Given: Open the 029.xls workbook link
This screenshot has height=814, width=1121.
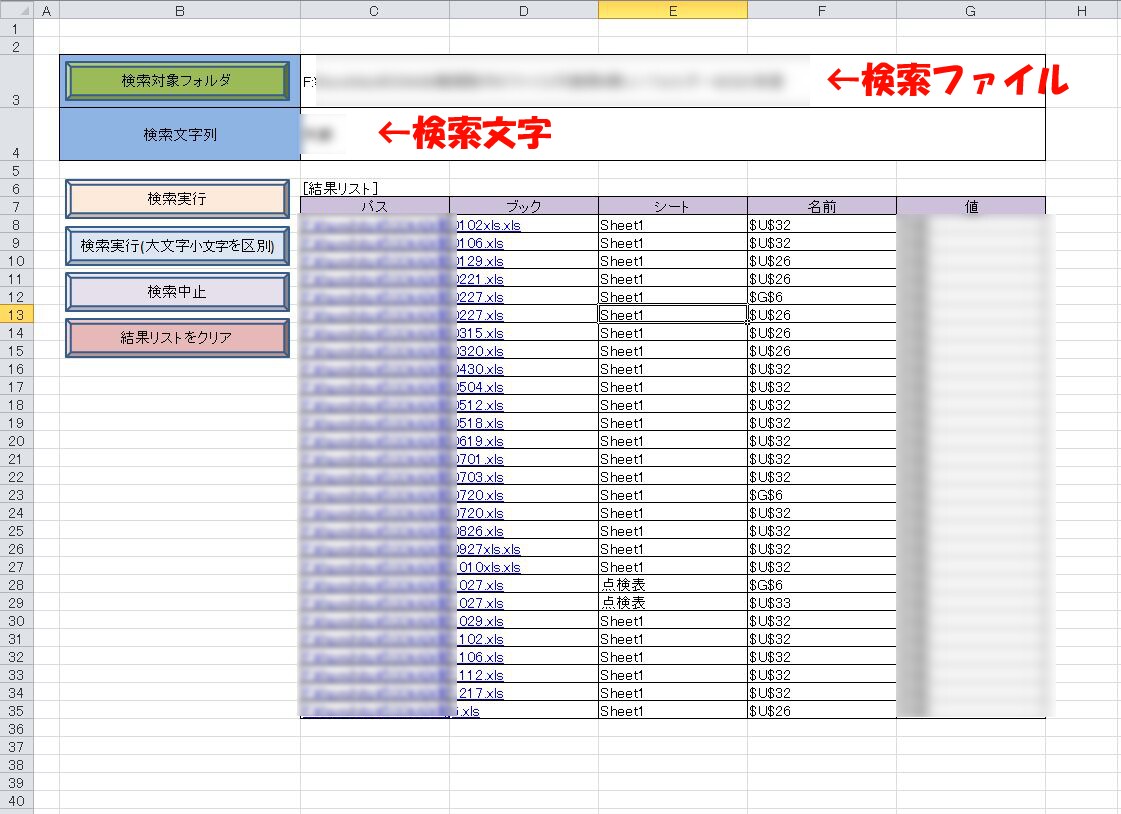Looking at the screenshot, I should coord(480,621).
